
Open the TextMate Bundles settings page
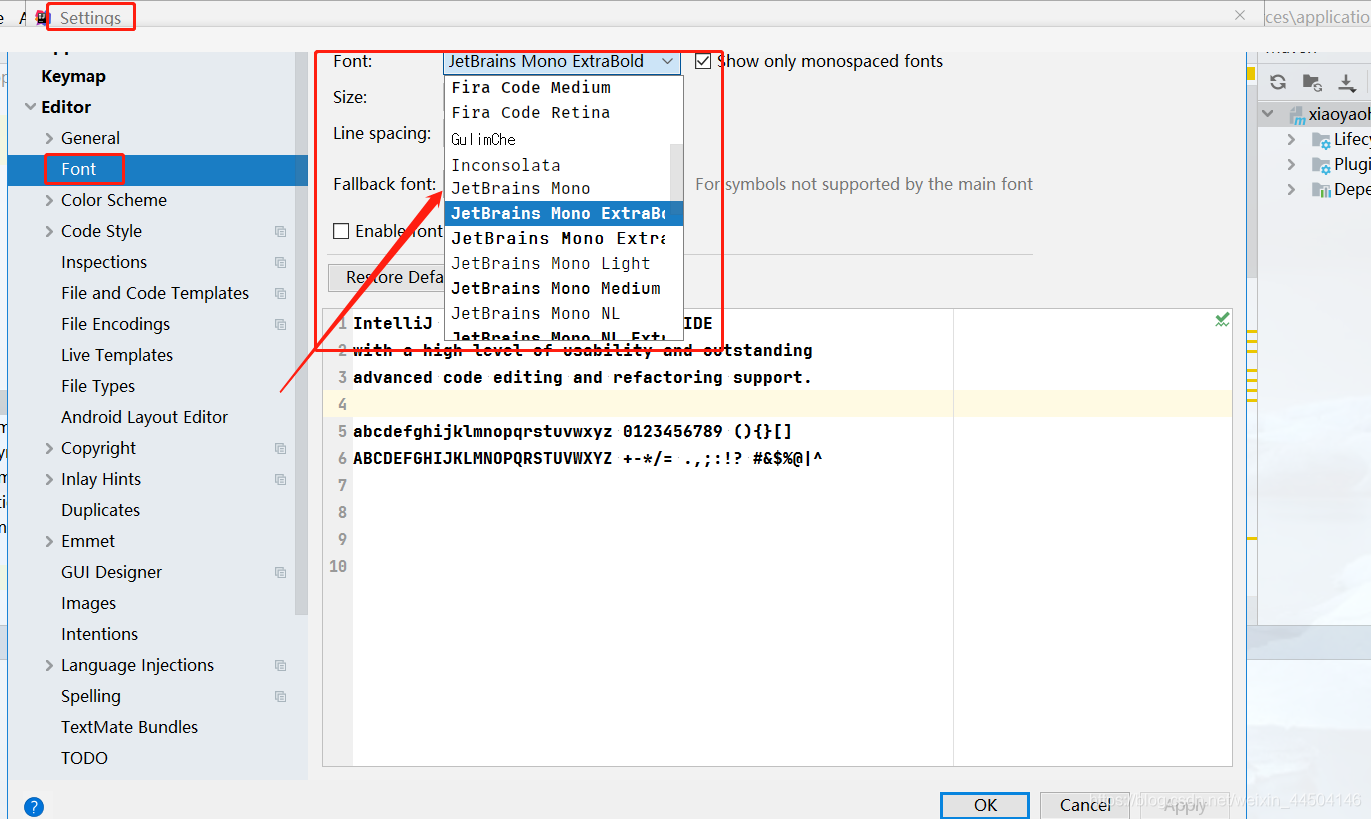click(x=129, y=727)
